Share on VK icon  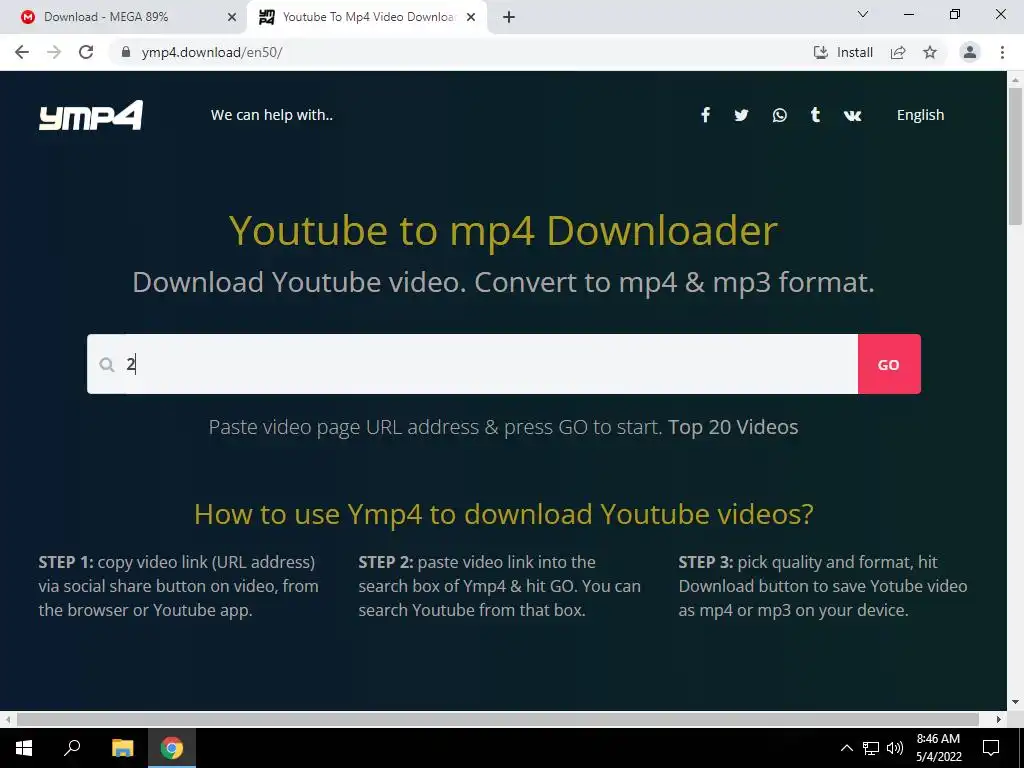pos(852,116)
